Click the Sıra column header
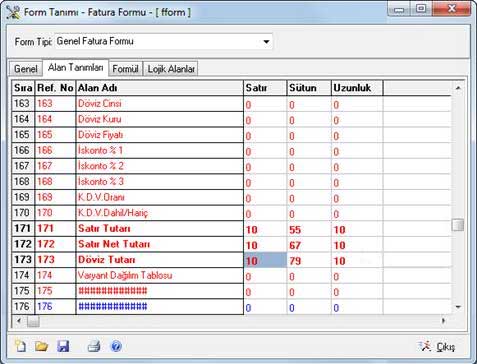477x364 pixels. click(x=23, y=88)
